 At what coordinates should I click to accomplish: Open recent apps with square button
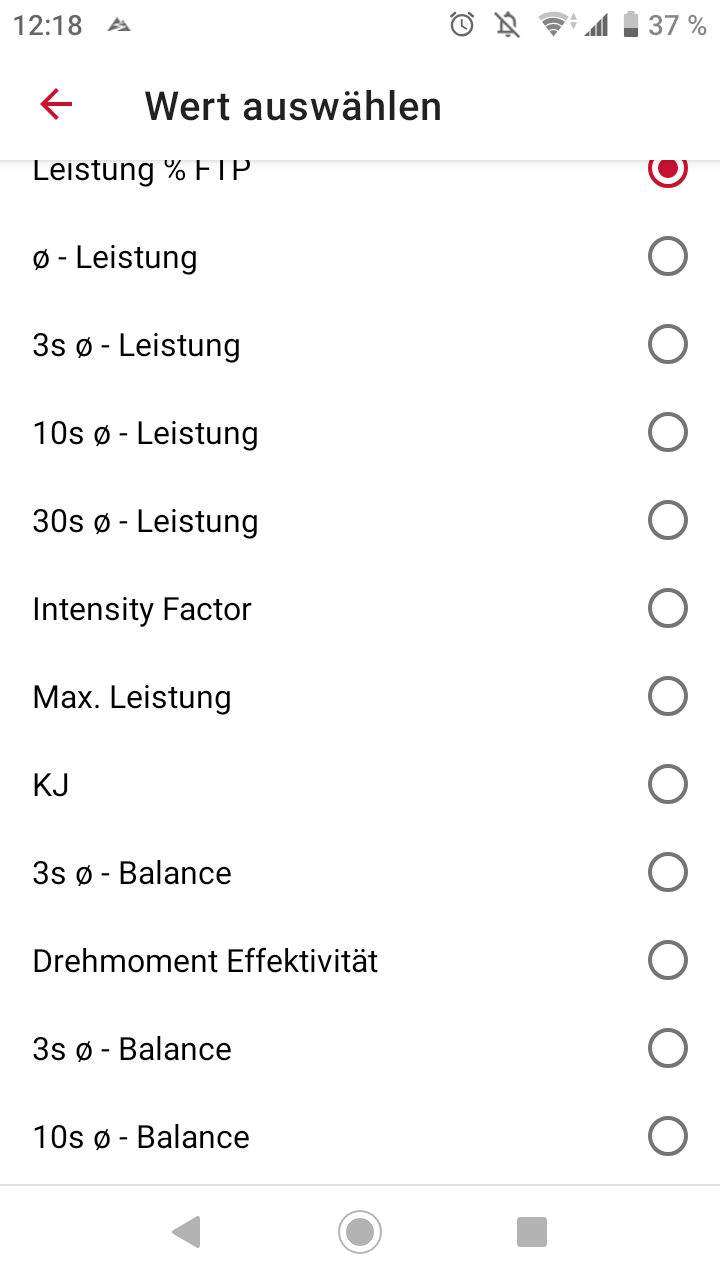[x=532, y=1232]
